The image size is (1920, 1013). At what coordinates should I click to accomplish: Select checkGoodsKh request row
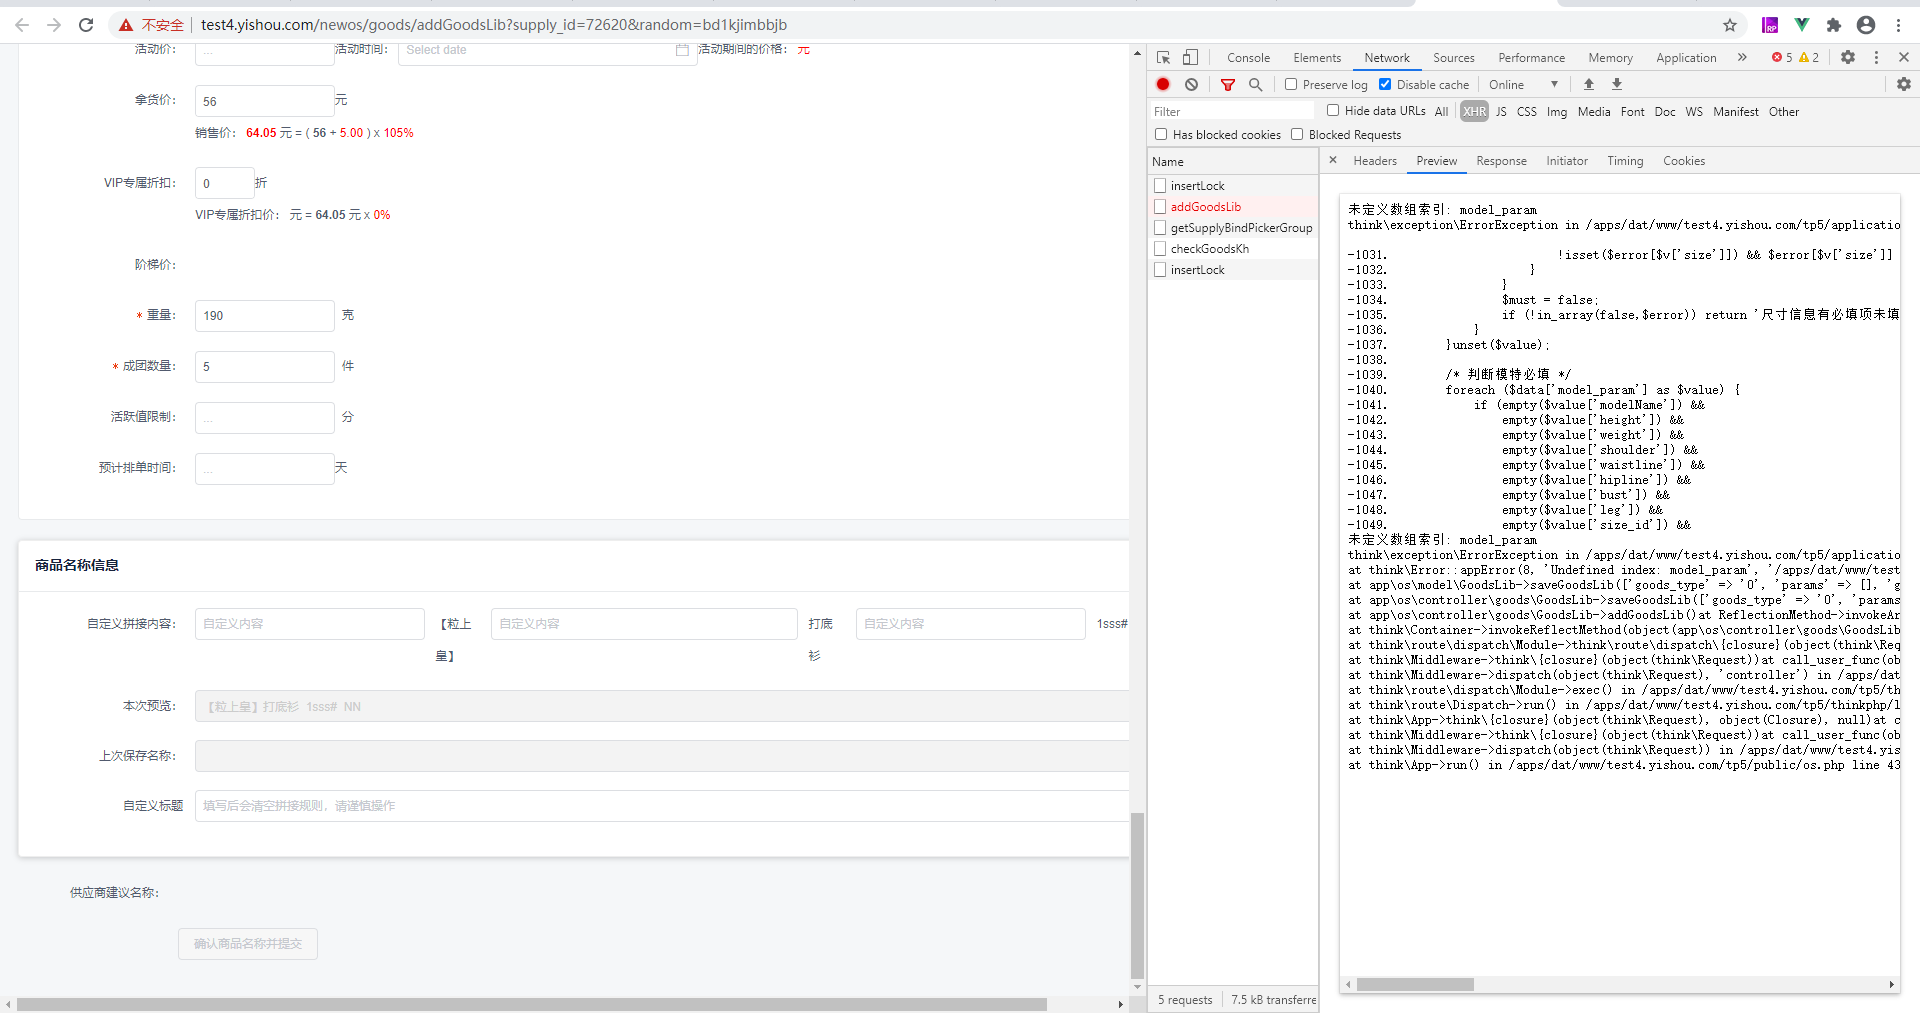click(1233, 249)
